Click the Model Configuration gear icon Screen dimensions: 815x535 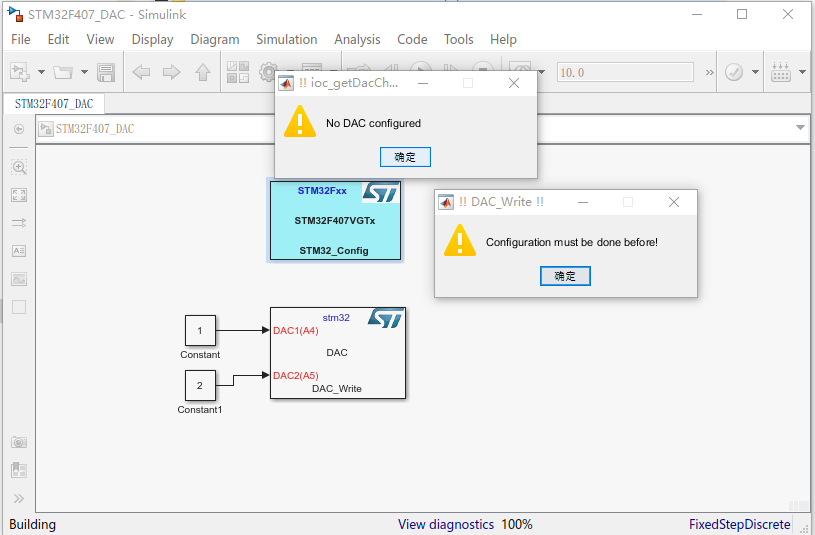[x=267, y=72]
